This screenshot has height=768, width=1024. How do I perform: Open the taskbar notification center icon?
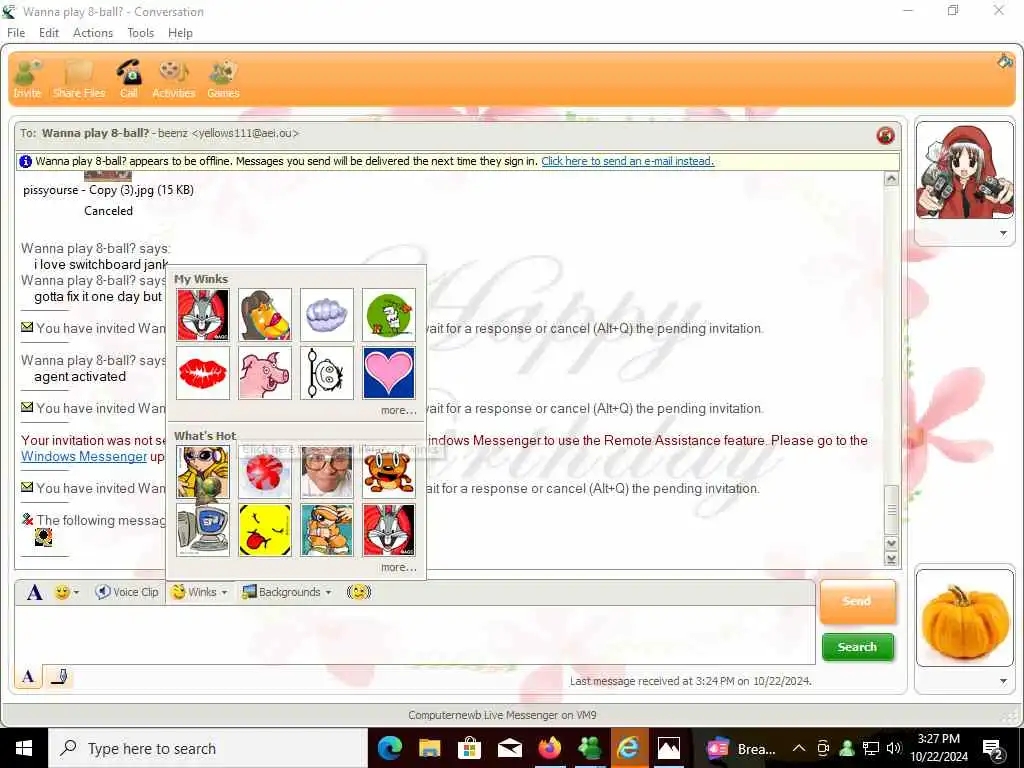[993, 749]
